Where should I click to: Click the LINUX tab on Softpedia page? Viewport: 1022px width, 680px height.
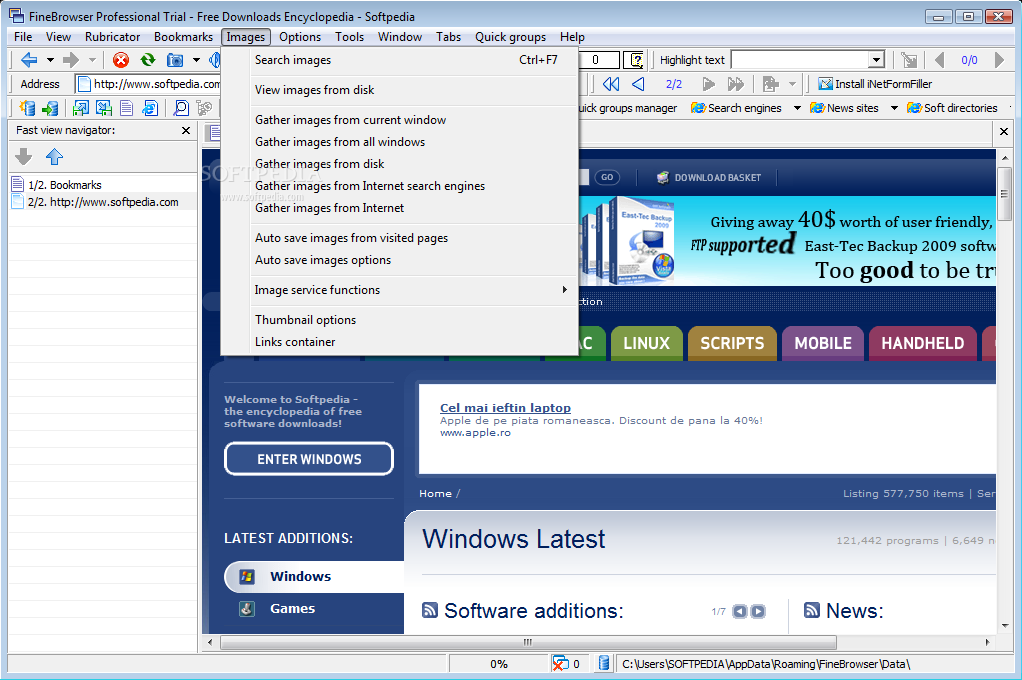647,344
